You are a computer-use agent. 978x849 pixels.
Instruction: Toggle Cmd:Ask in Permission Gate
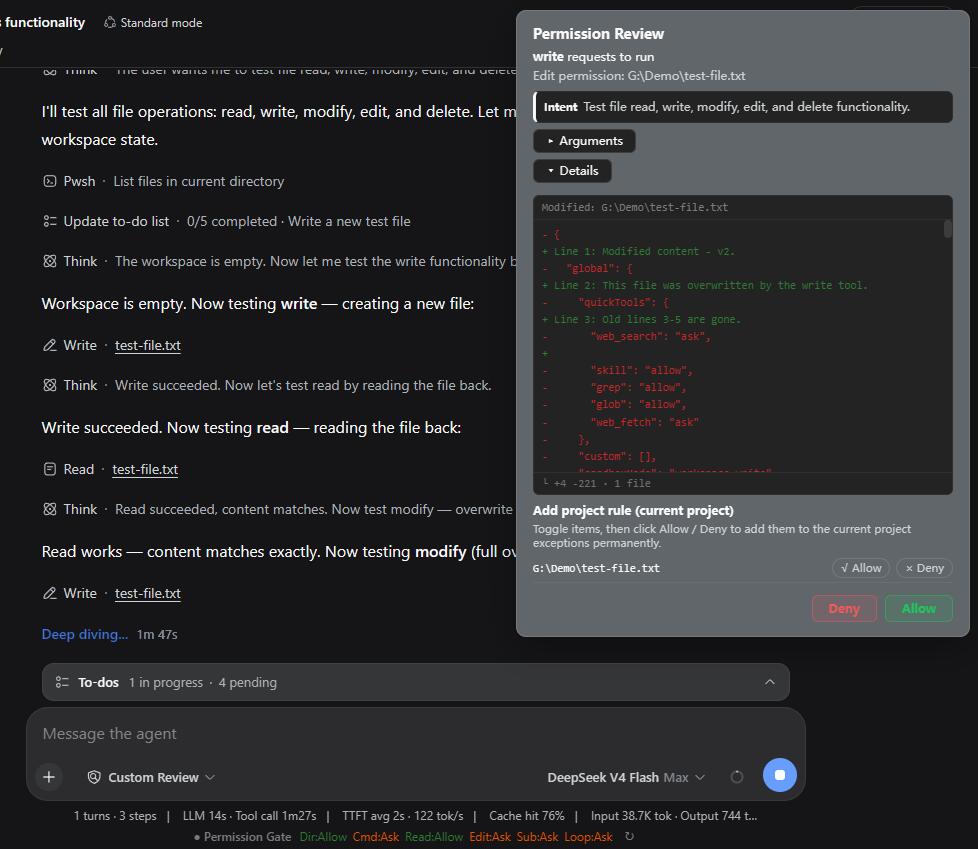pos(375,837)
